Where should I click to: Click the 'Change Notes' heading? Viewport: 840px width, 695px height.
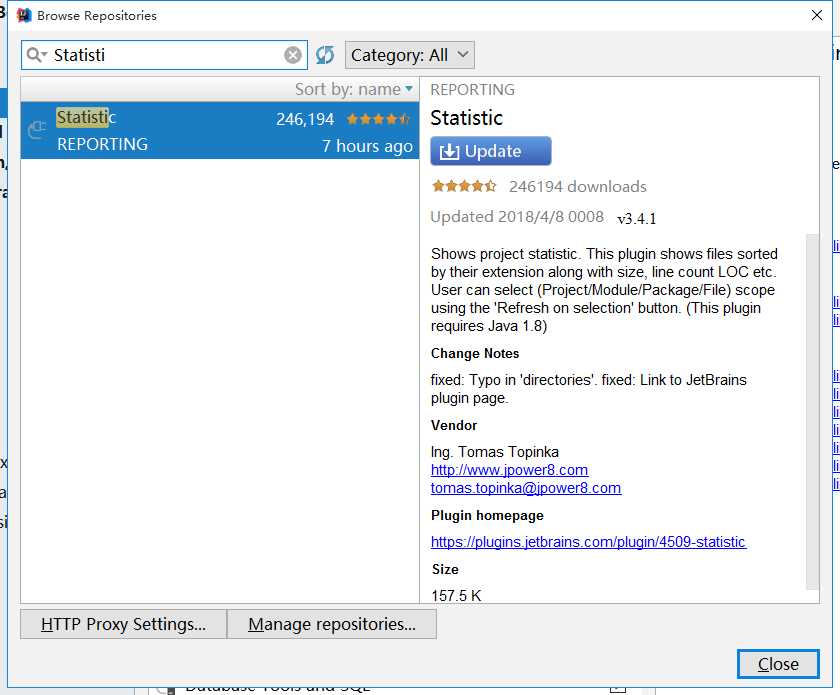point(475,354)
